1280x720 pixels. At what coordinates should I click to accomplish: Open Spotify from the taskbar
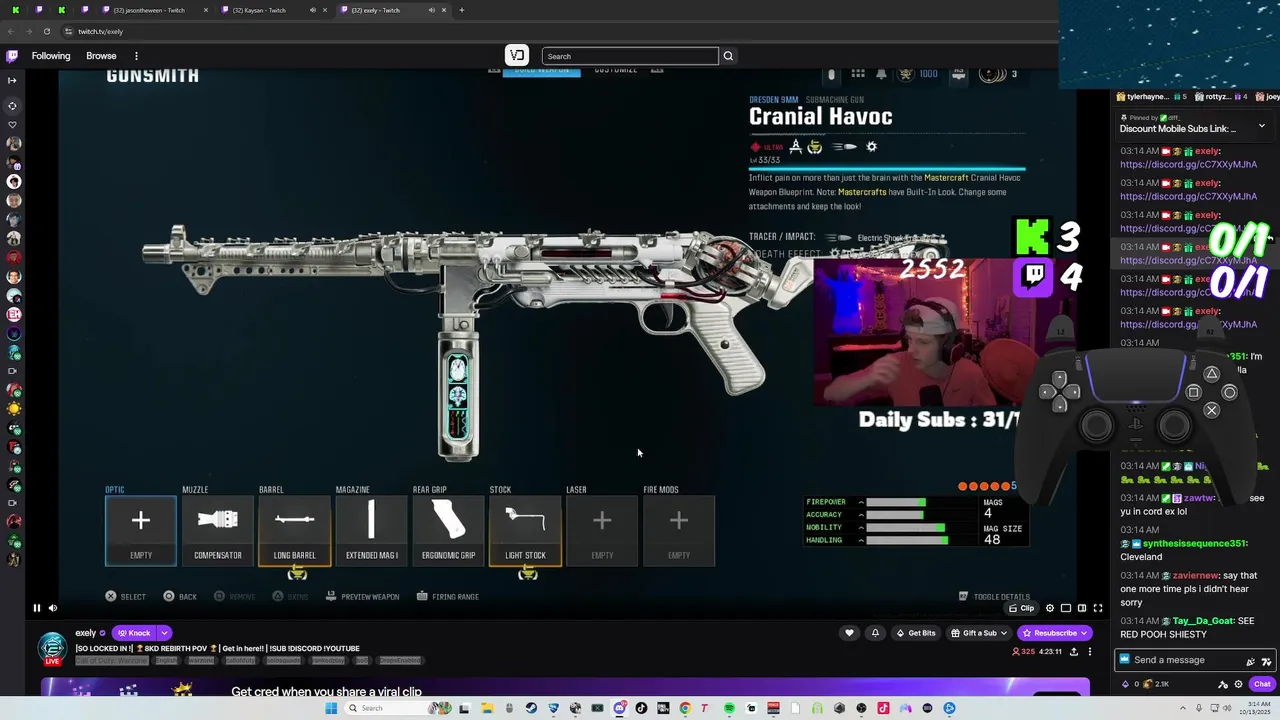729,708
